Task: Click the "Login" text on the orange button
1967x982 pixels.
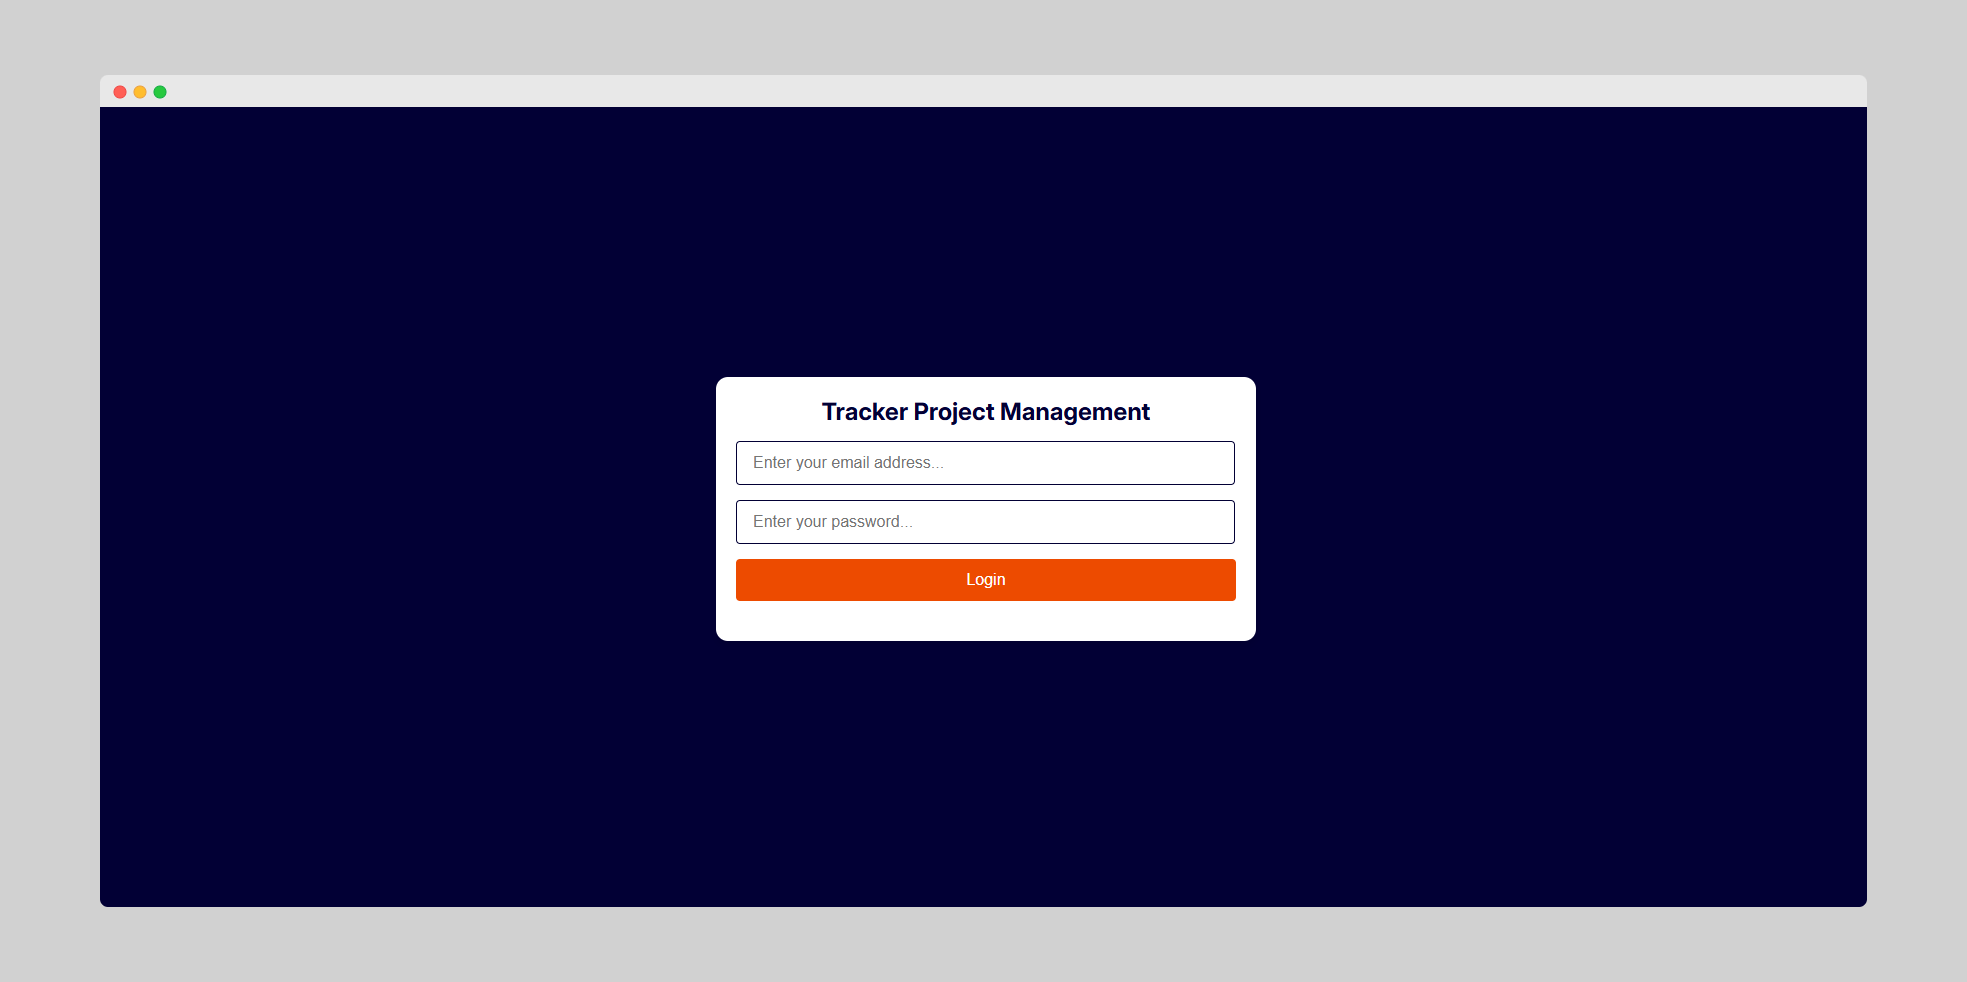Action: [x=985, y=580]
